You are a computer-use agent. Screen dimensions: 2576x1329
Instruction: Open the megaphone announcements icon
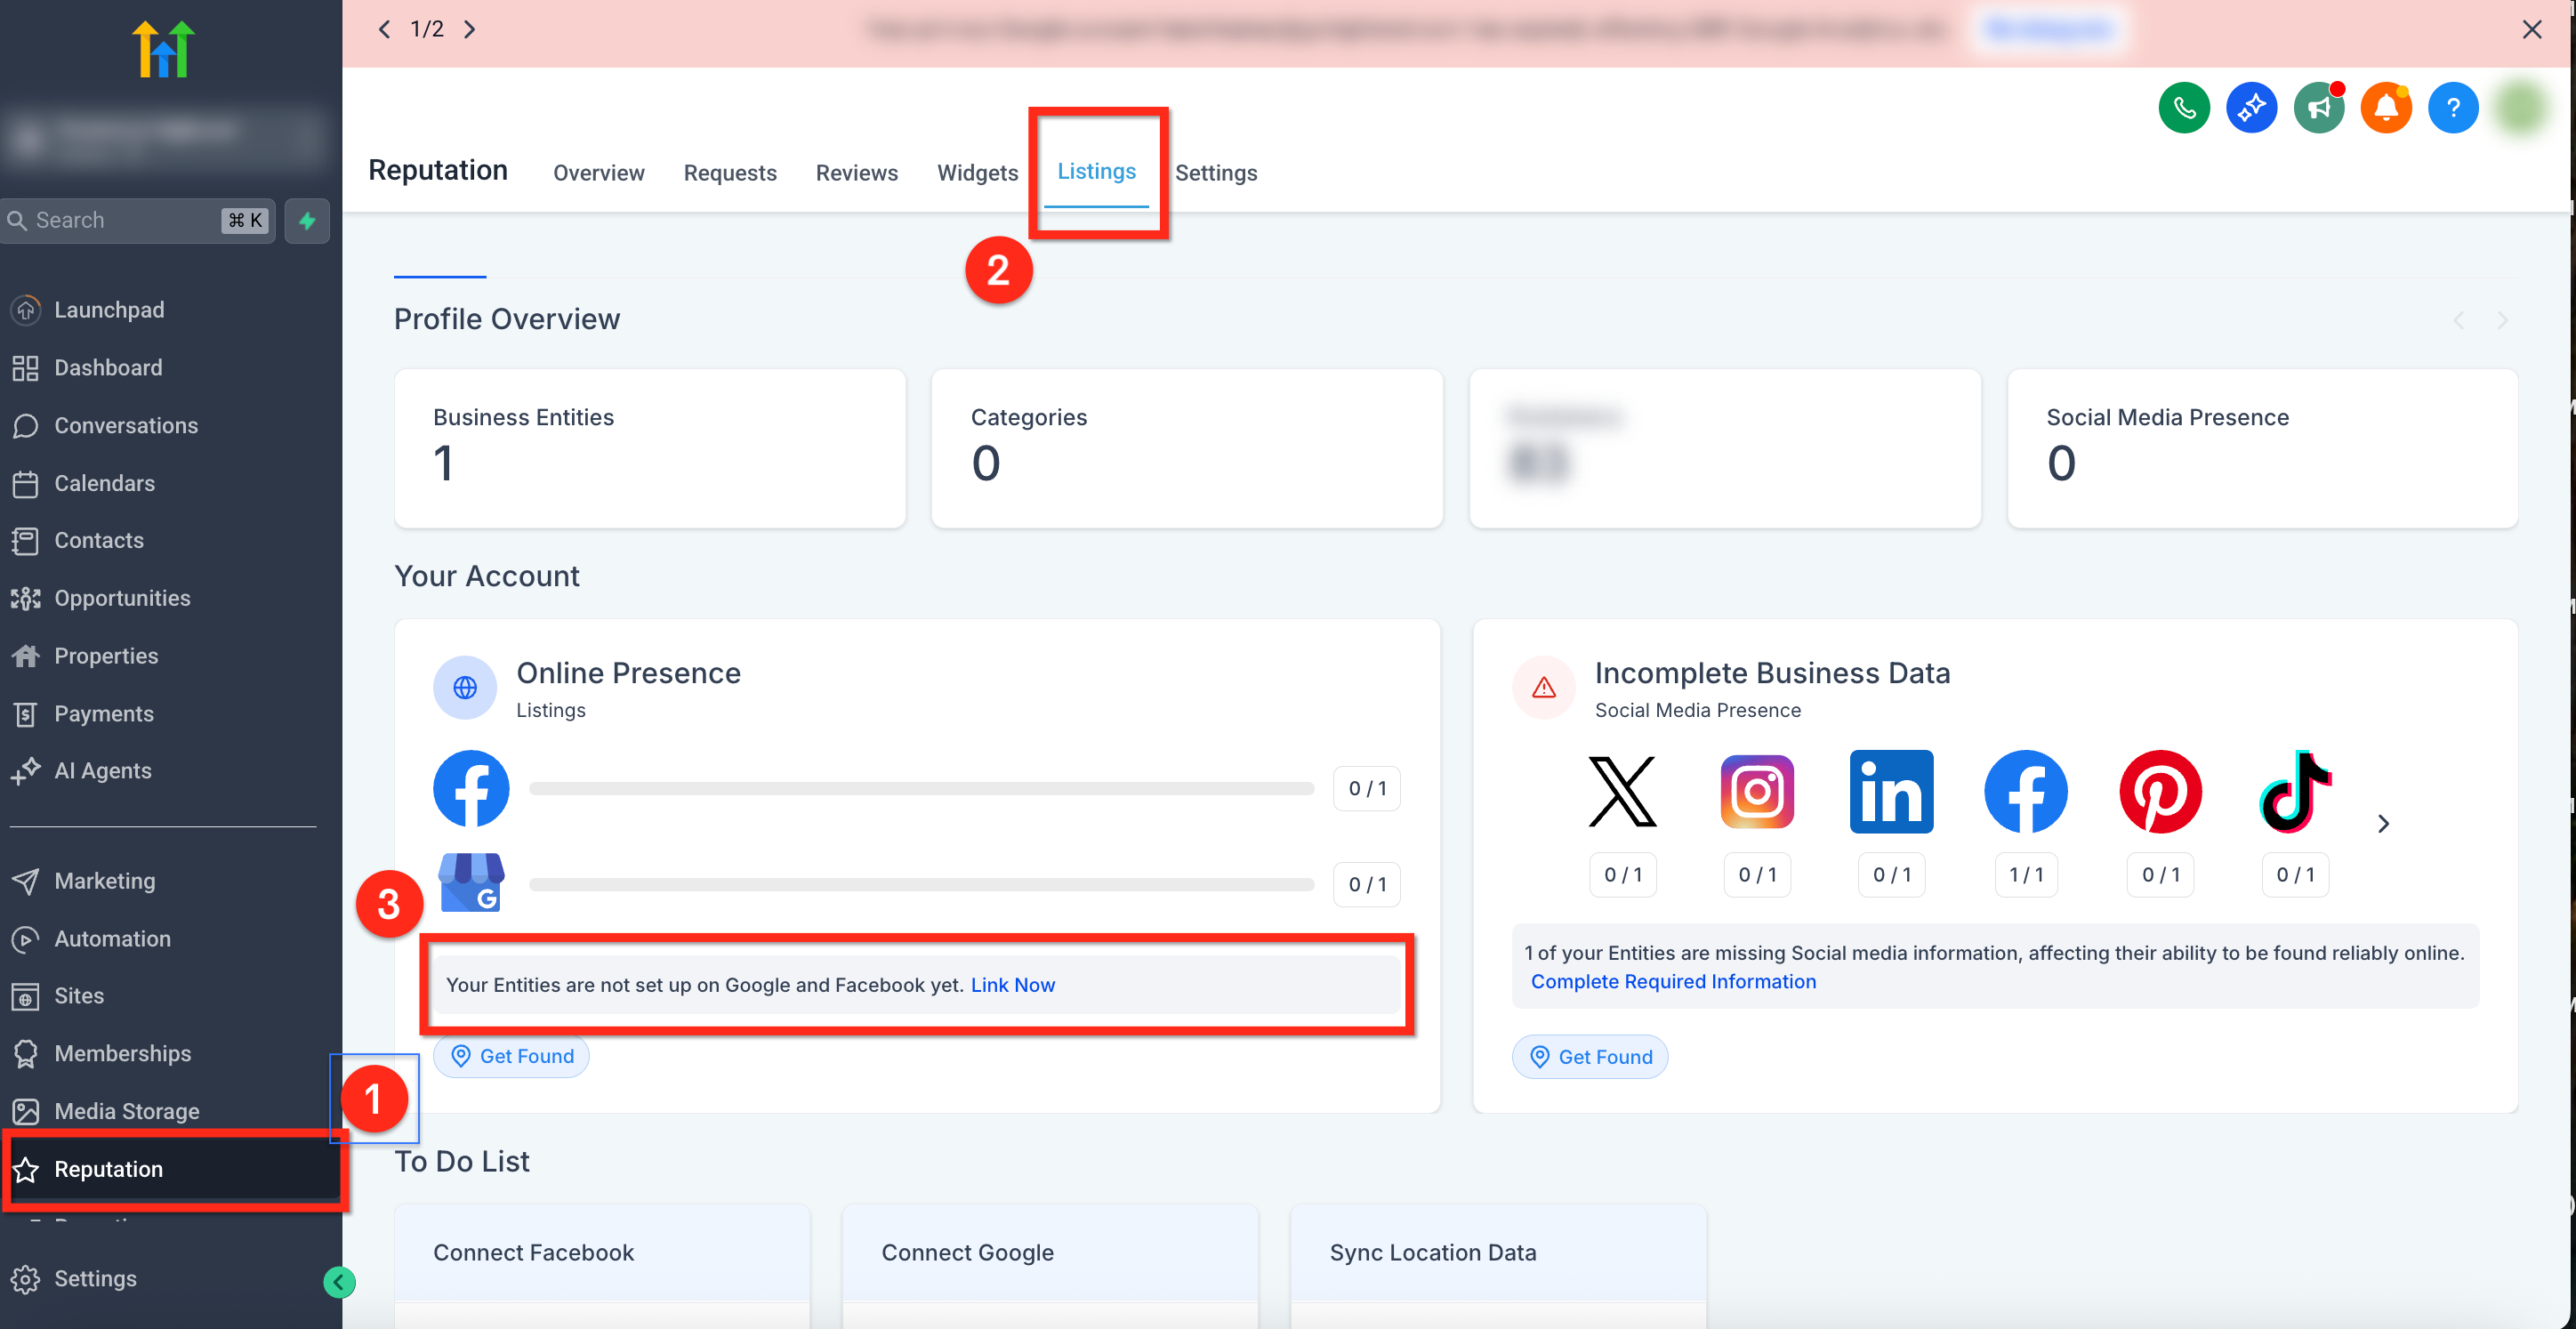(2318, 107)
